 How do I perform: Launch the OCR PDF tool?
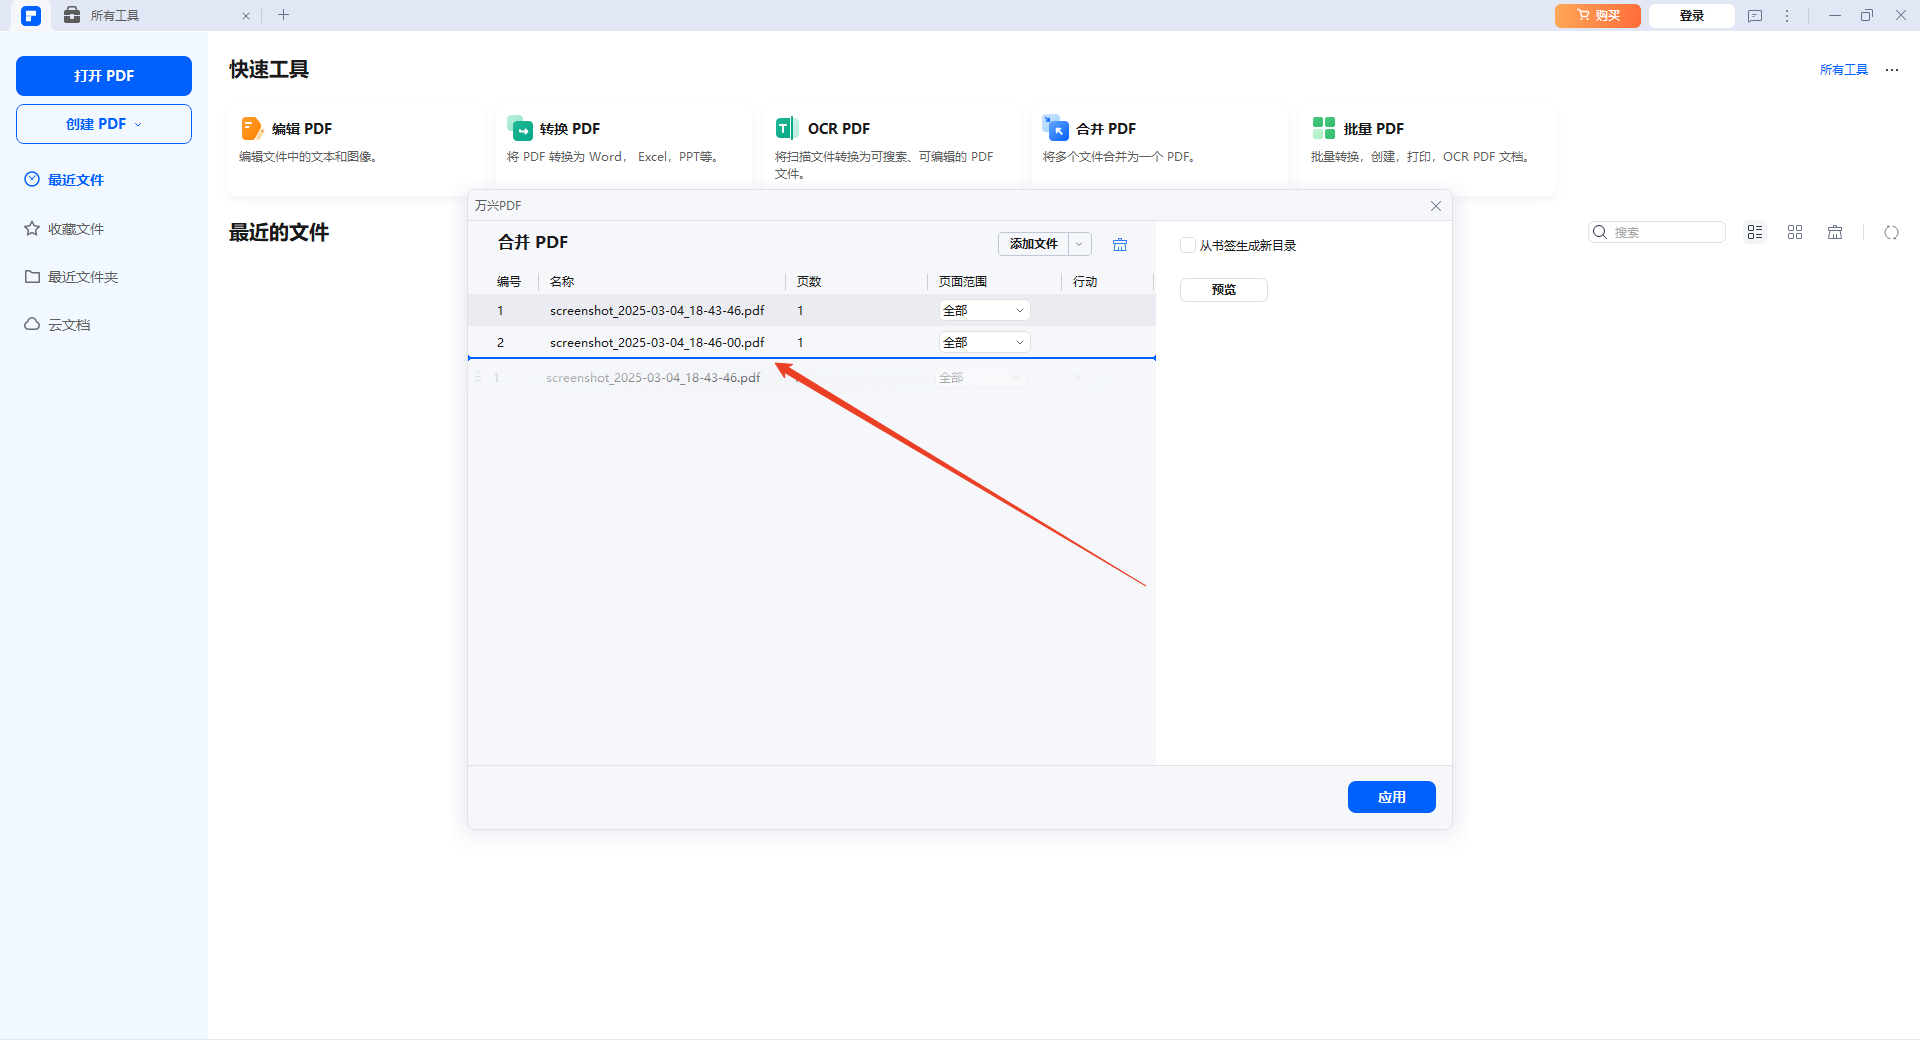[838, 129]
